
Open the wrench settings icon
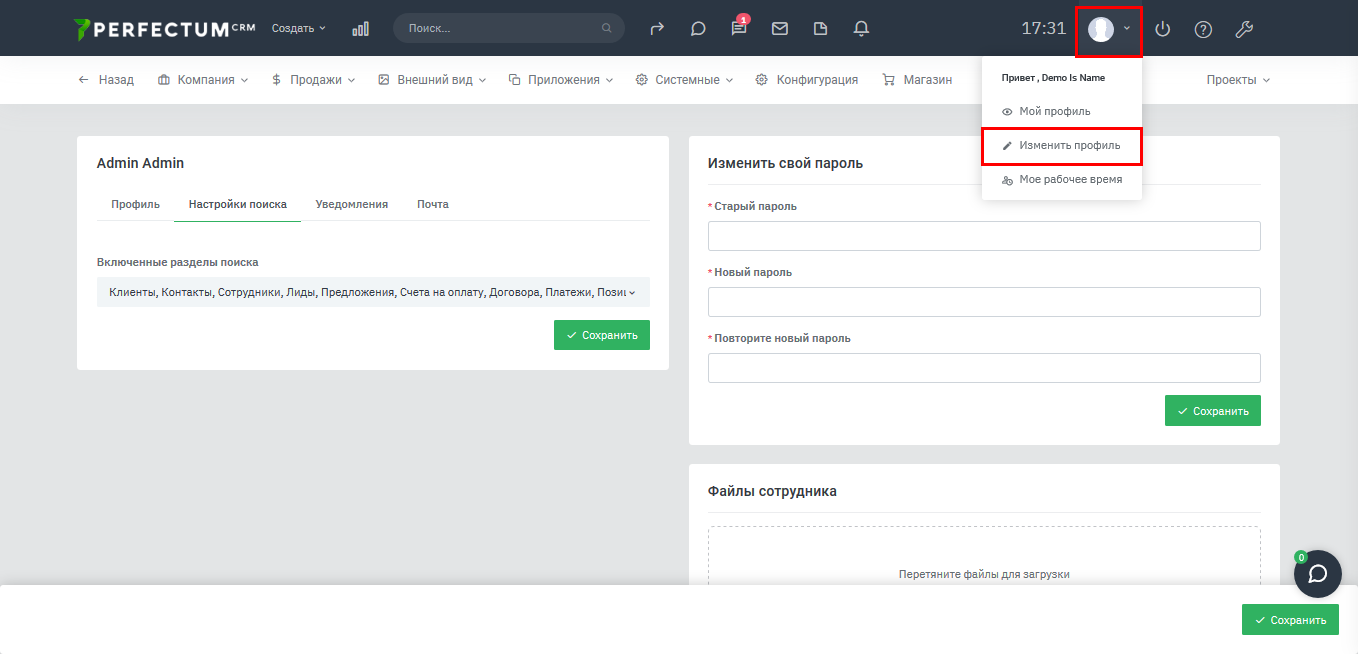(x=1244, y=29)
